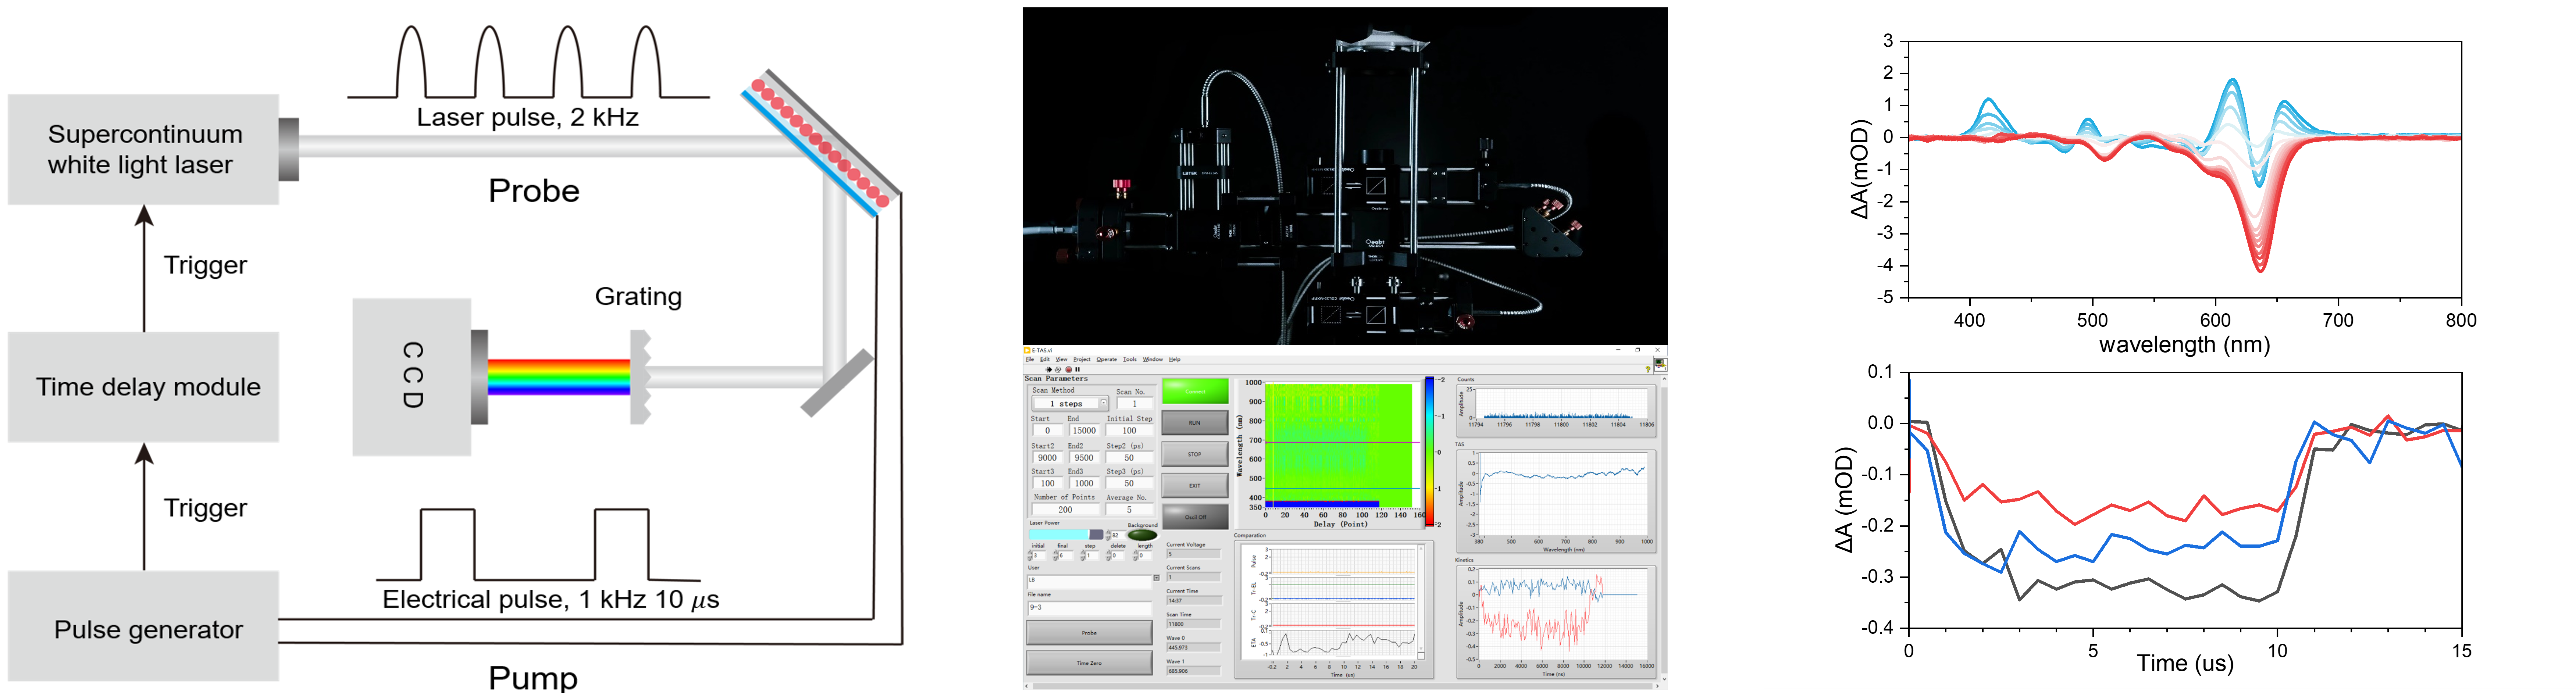Toggle the Oscil Off button
The height and width of the screenshot is (693, 2576).
point(1195,517)
